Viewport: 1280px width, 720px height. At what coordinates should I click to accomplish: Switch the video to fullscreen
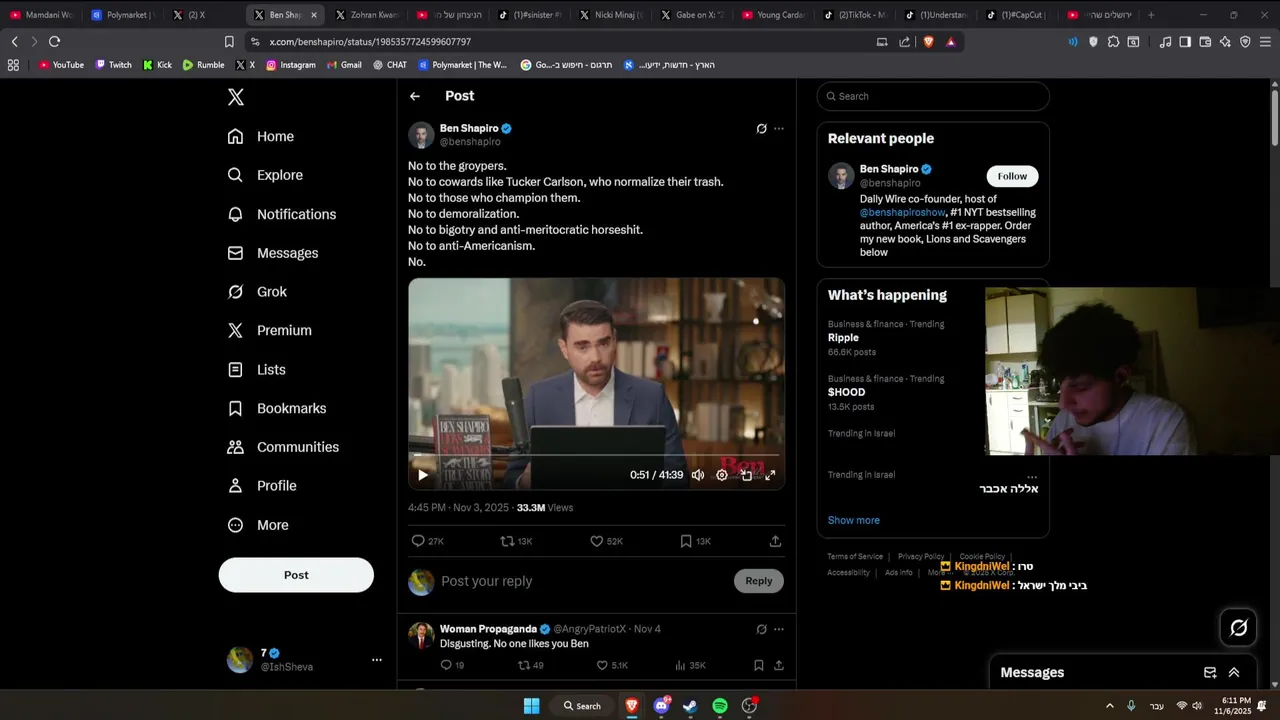pyautogui.click(x=770, y=475)
